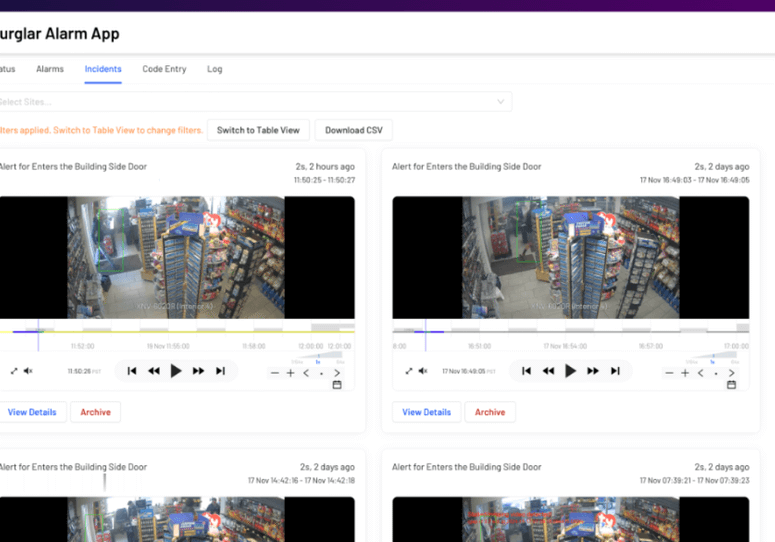The width and height of the screenshot is (775, 542).
Task: Open the Alarms tab
Action: click(x=50, y=69)
